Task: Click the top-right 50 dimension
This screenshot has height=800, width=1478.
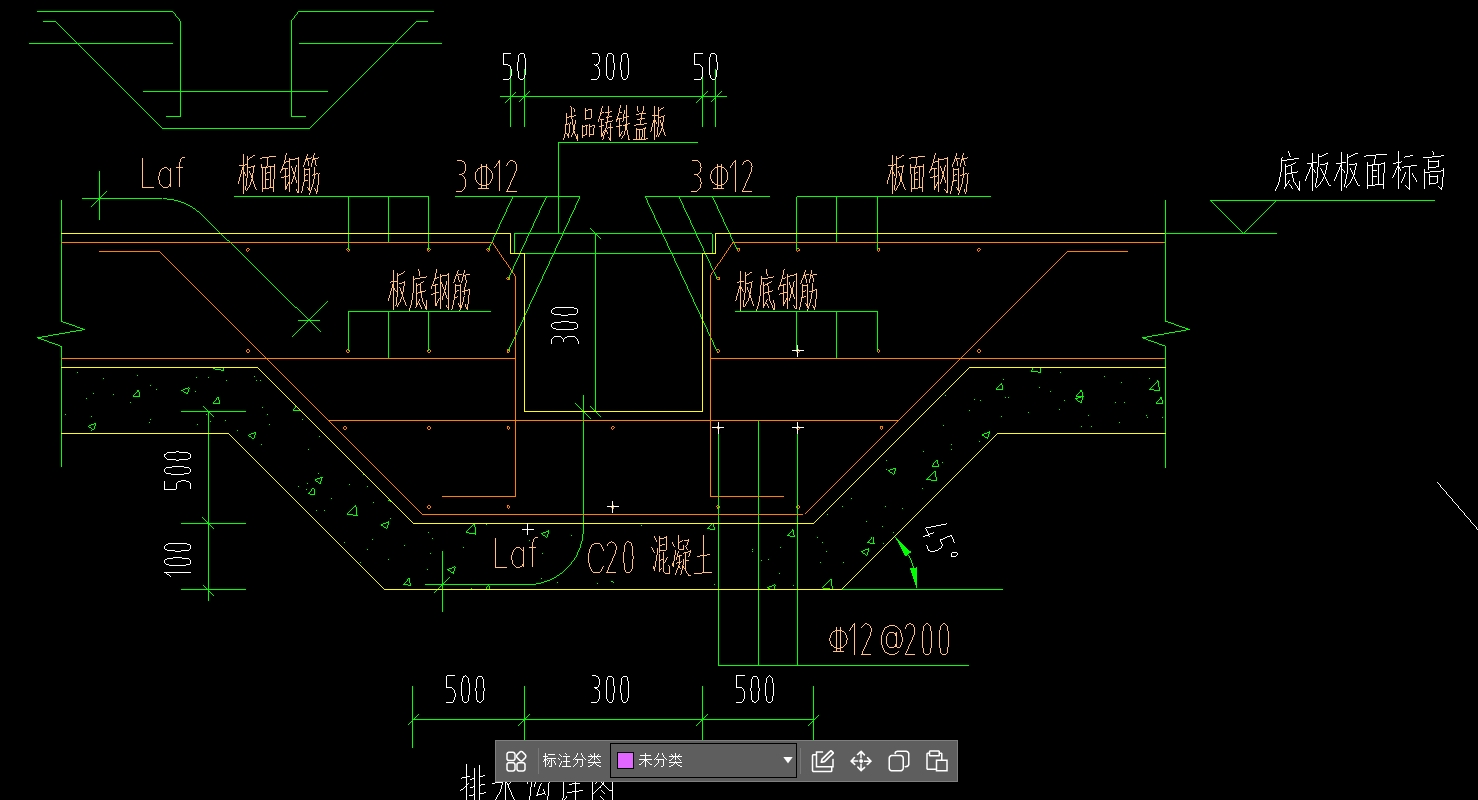Action: tap(706, 68)
